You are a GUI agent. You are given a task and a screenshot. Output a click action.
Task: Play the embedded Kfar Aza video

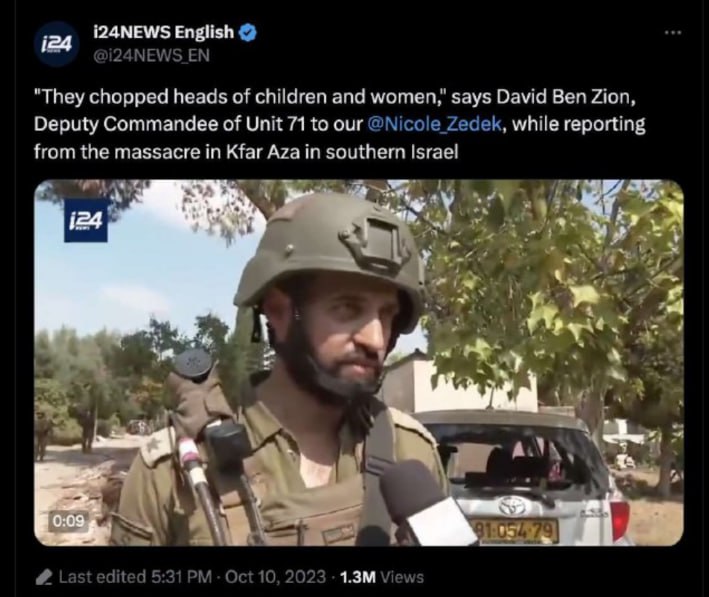click(359, 363)
